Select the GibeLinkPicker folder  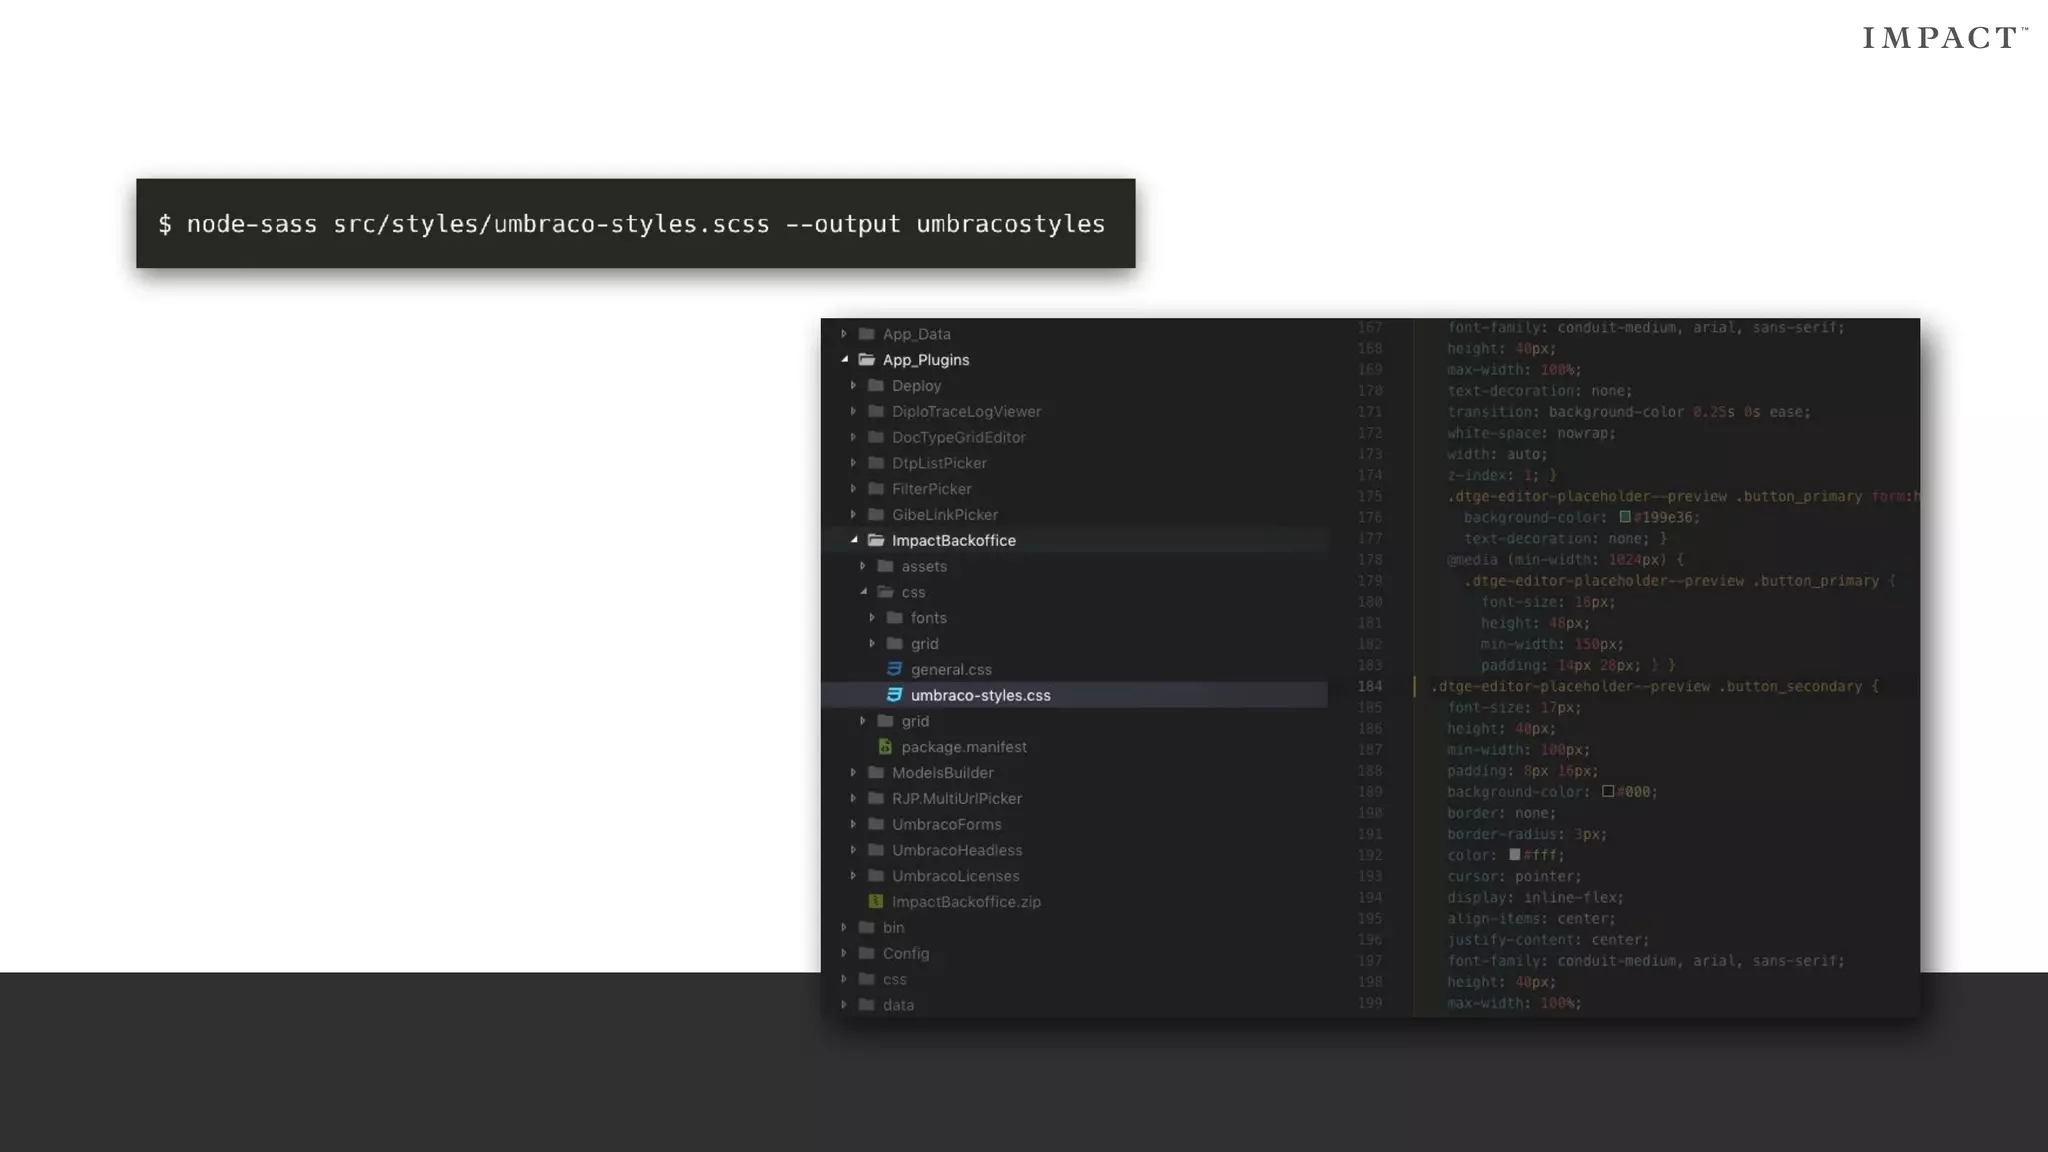click(x=944, y=515)
